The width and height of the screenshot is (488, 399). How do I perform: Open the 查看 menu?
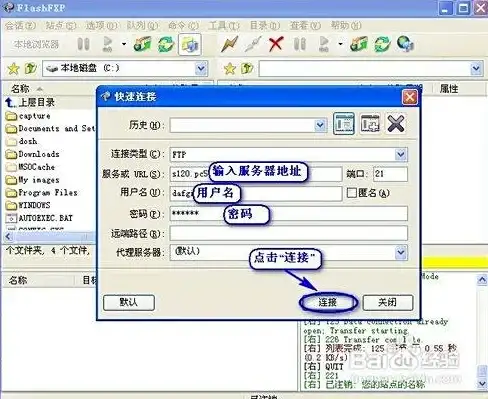[305, 25]
